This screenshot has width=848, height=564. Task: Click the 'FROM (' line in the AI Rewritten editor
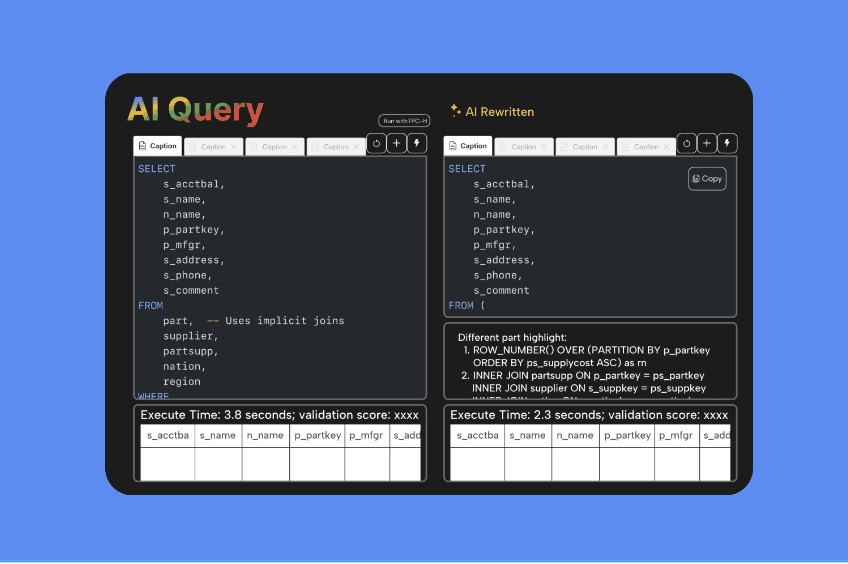click(467, 306)
